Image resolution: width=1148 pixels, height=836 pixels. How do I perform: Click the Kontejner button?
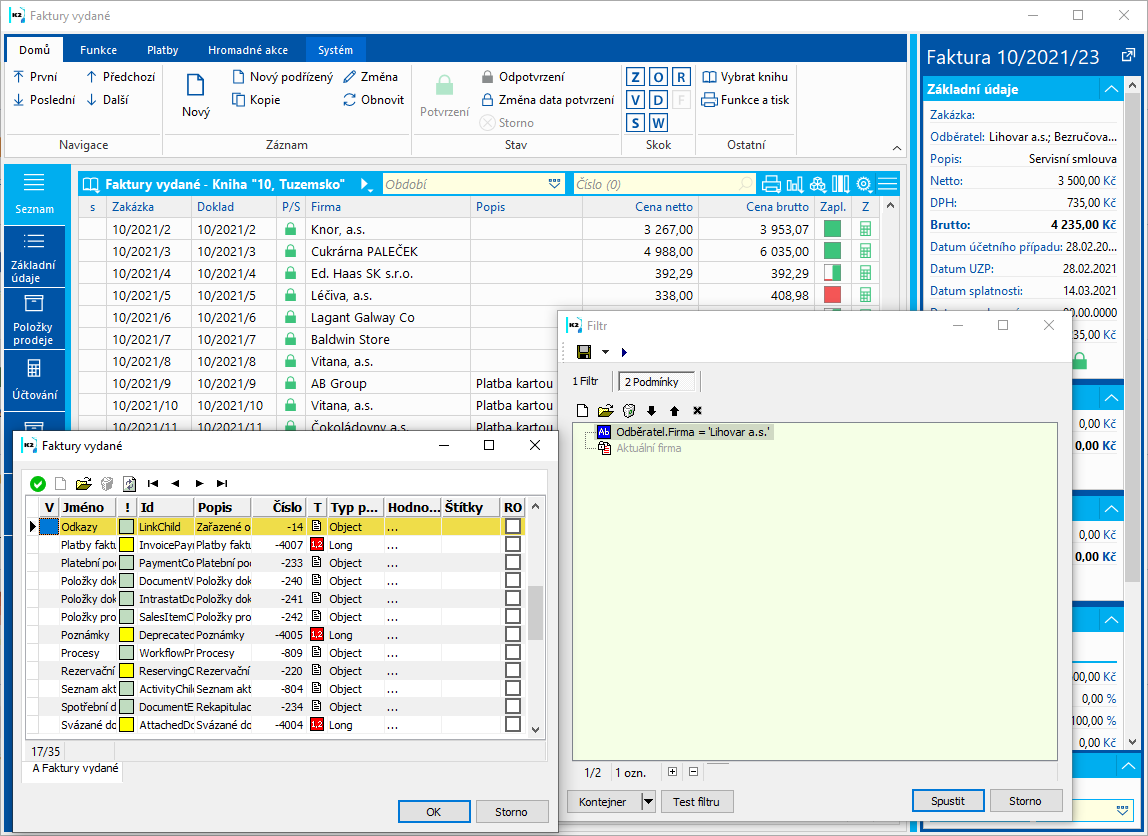coord(603,802)
